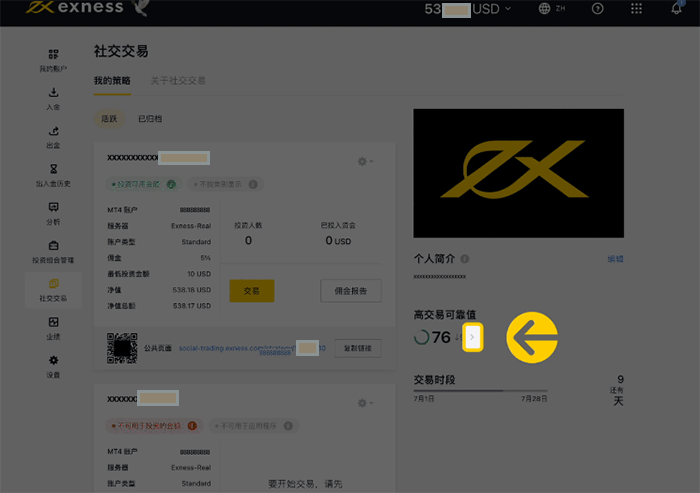Expand the USD account balance dropdown
This screenshot has height=493, width=700.
coord(508,9)
